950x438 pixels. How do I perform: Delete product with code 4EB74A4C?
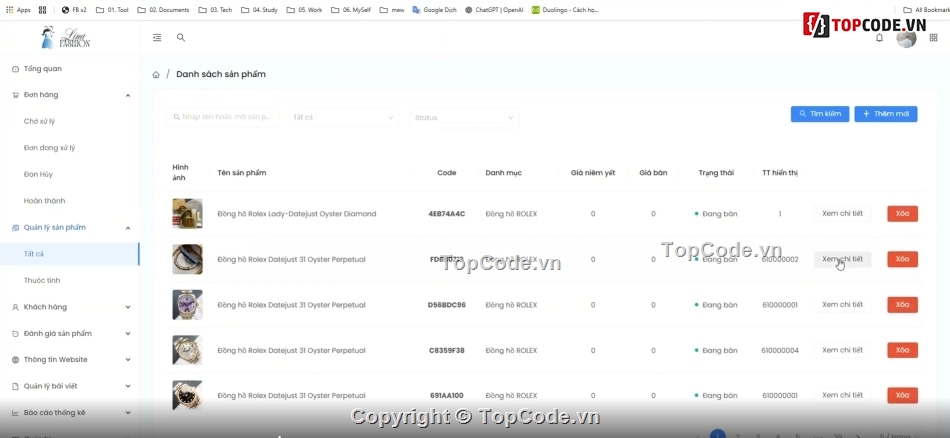[903, 214]
